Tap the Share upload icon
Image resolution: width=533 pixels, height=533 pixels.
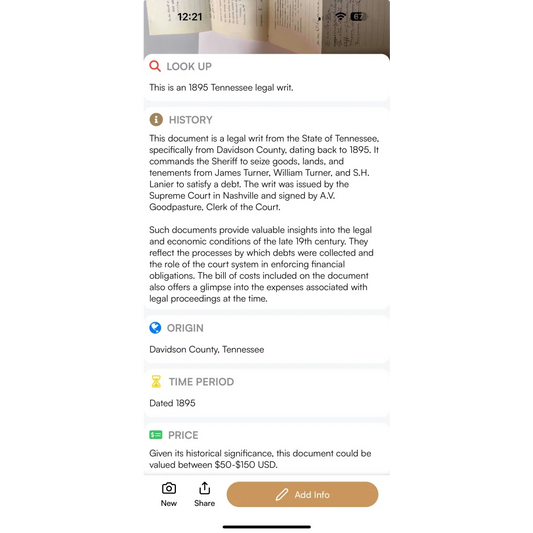pyautogui.click(x=205, y=488)
